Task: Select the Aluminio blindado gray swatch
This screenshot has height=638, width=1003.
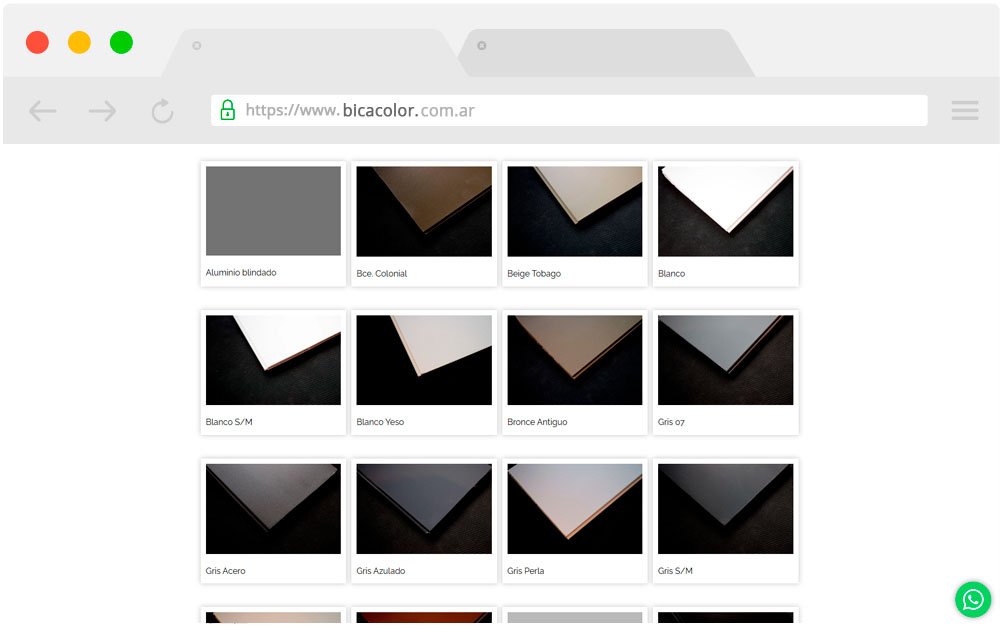Action: [x=273, y=211]
